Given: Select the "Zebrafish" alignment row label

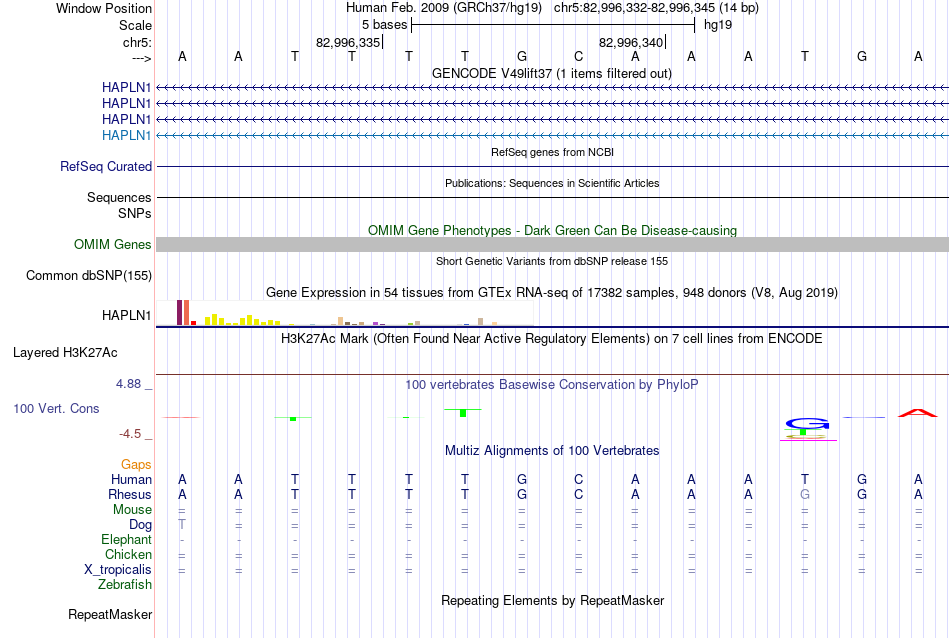Looking at the screenshot, I should [x=125, y=585].
